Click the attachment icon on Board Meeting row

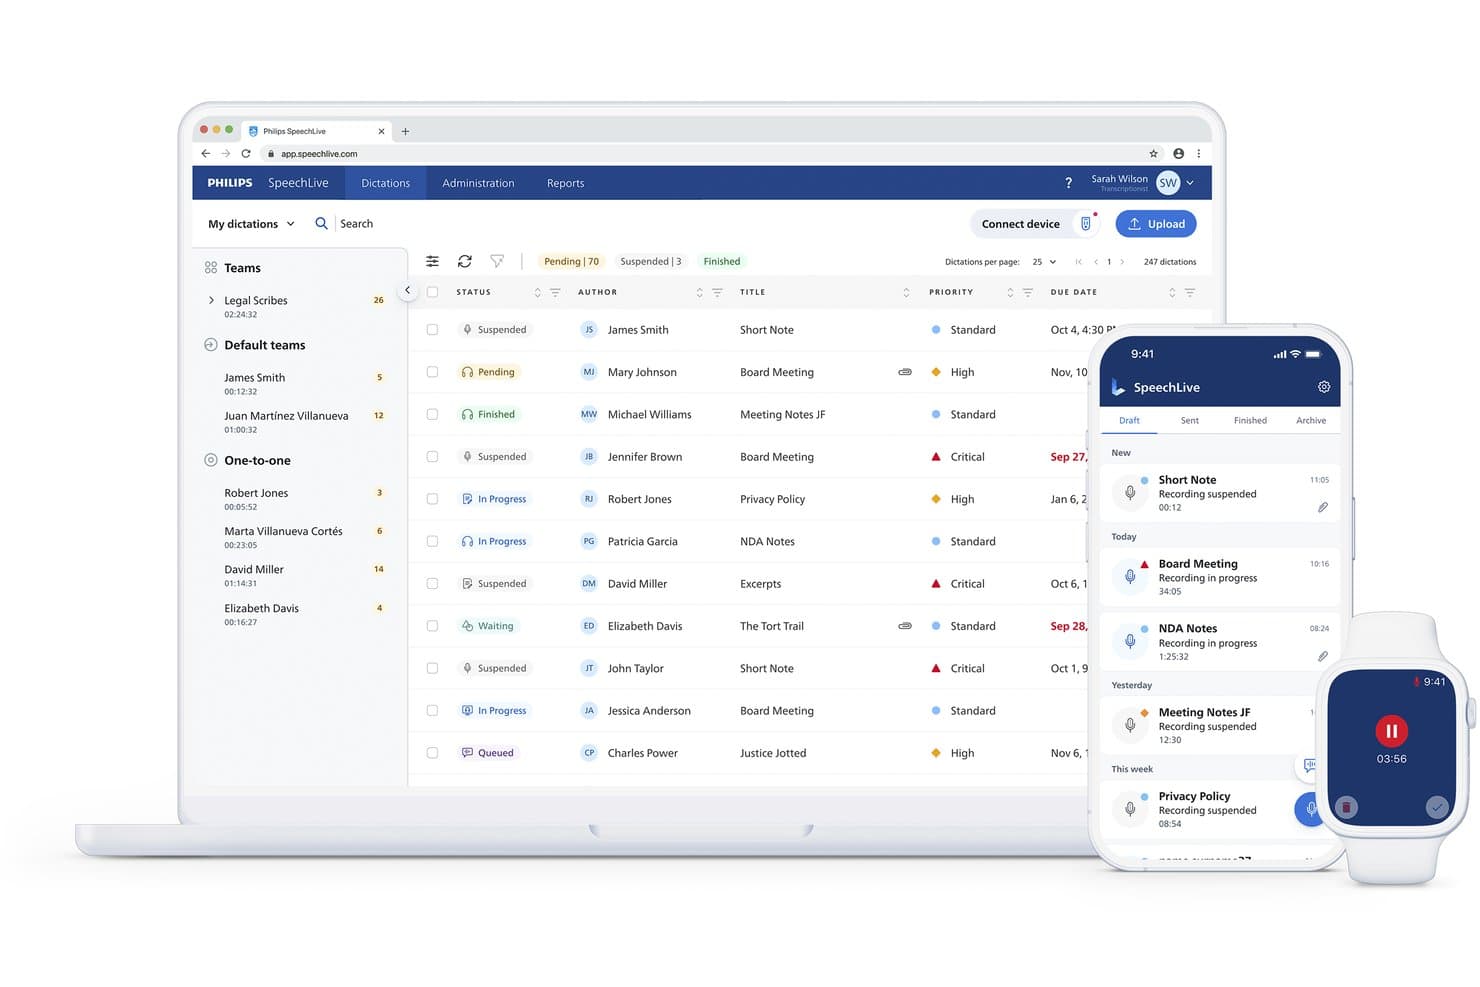click(905, 372)
